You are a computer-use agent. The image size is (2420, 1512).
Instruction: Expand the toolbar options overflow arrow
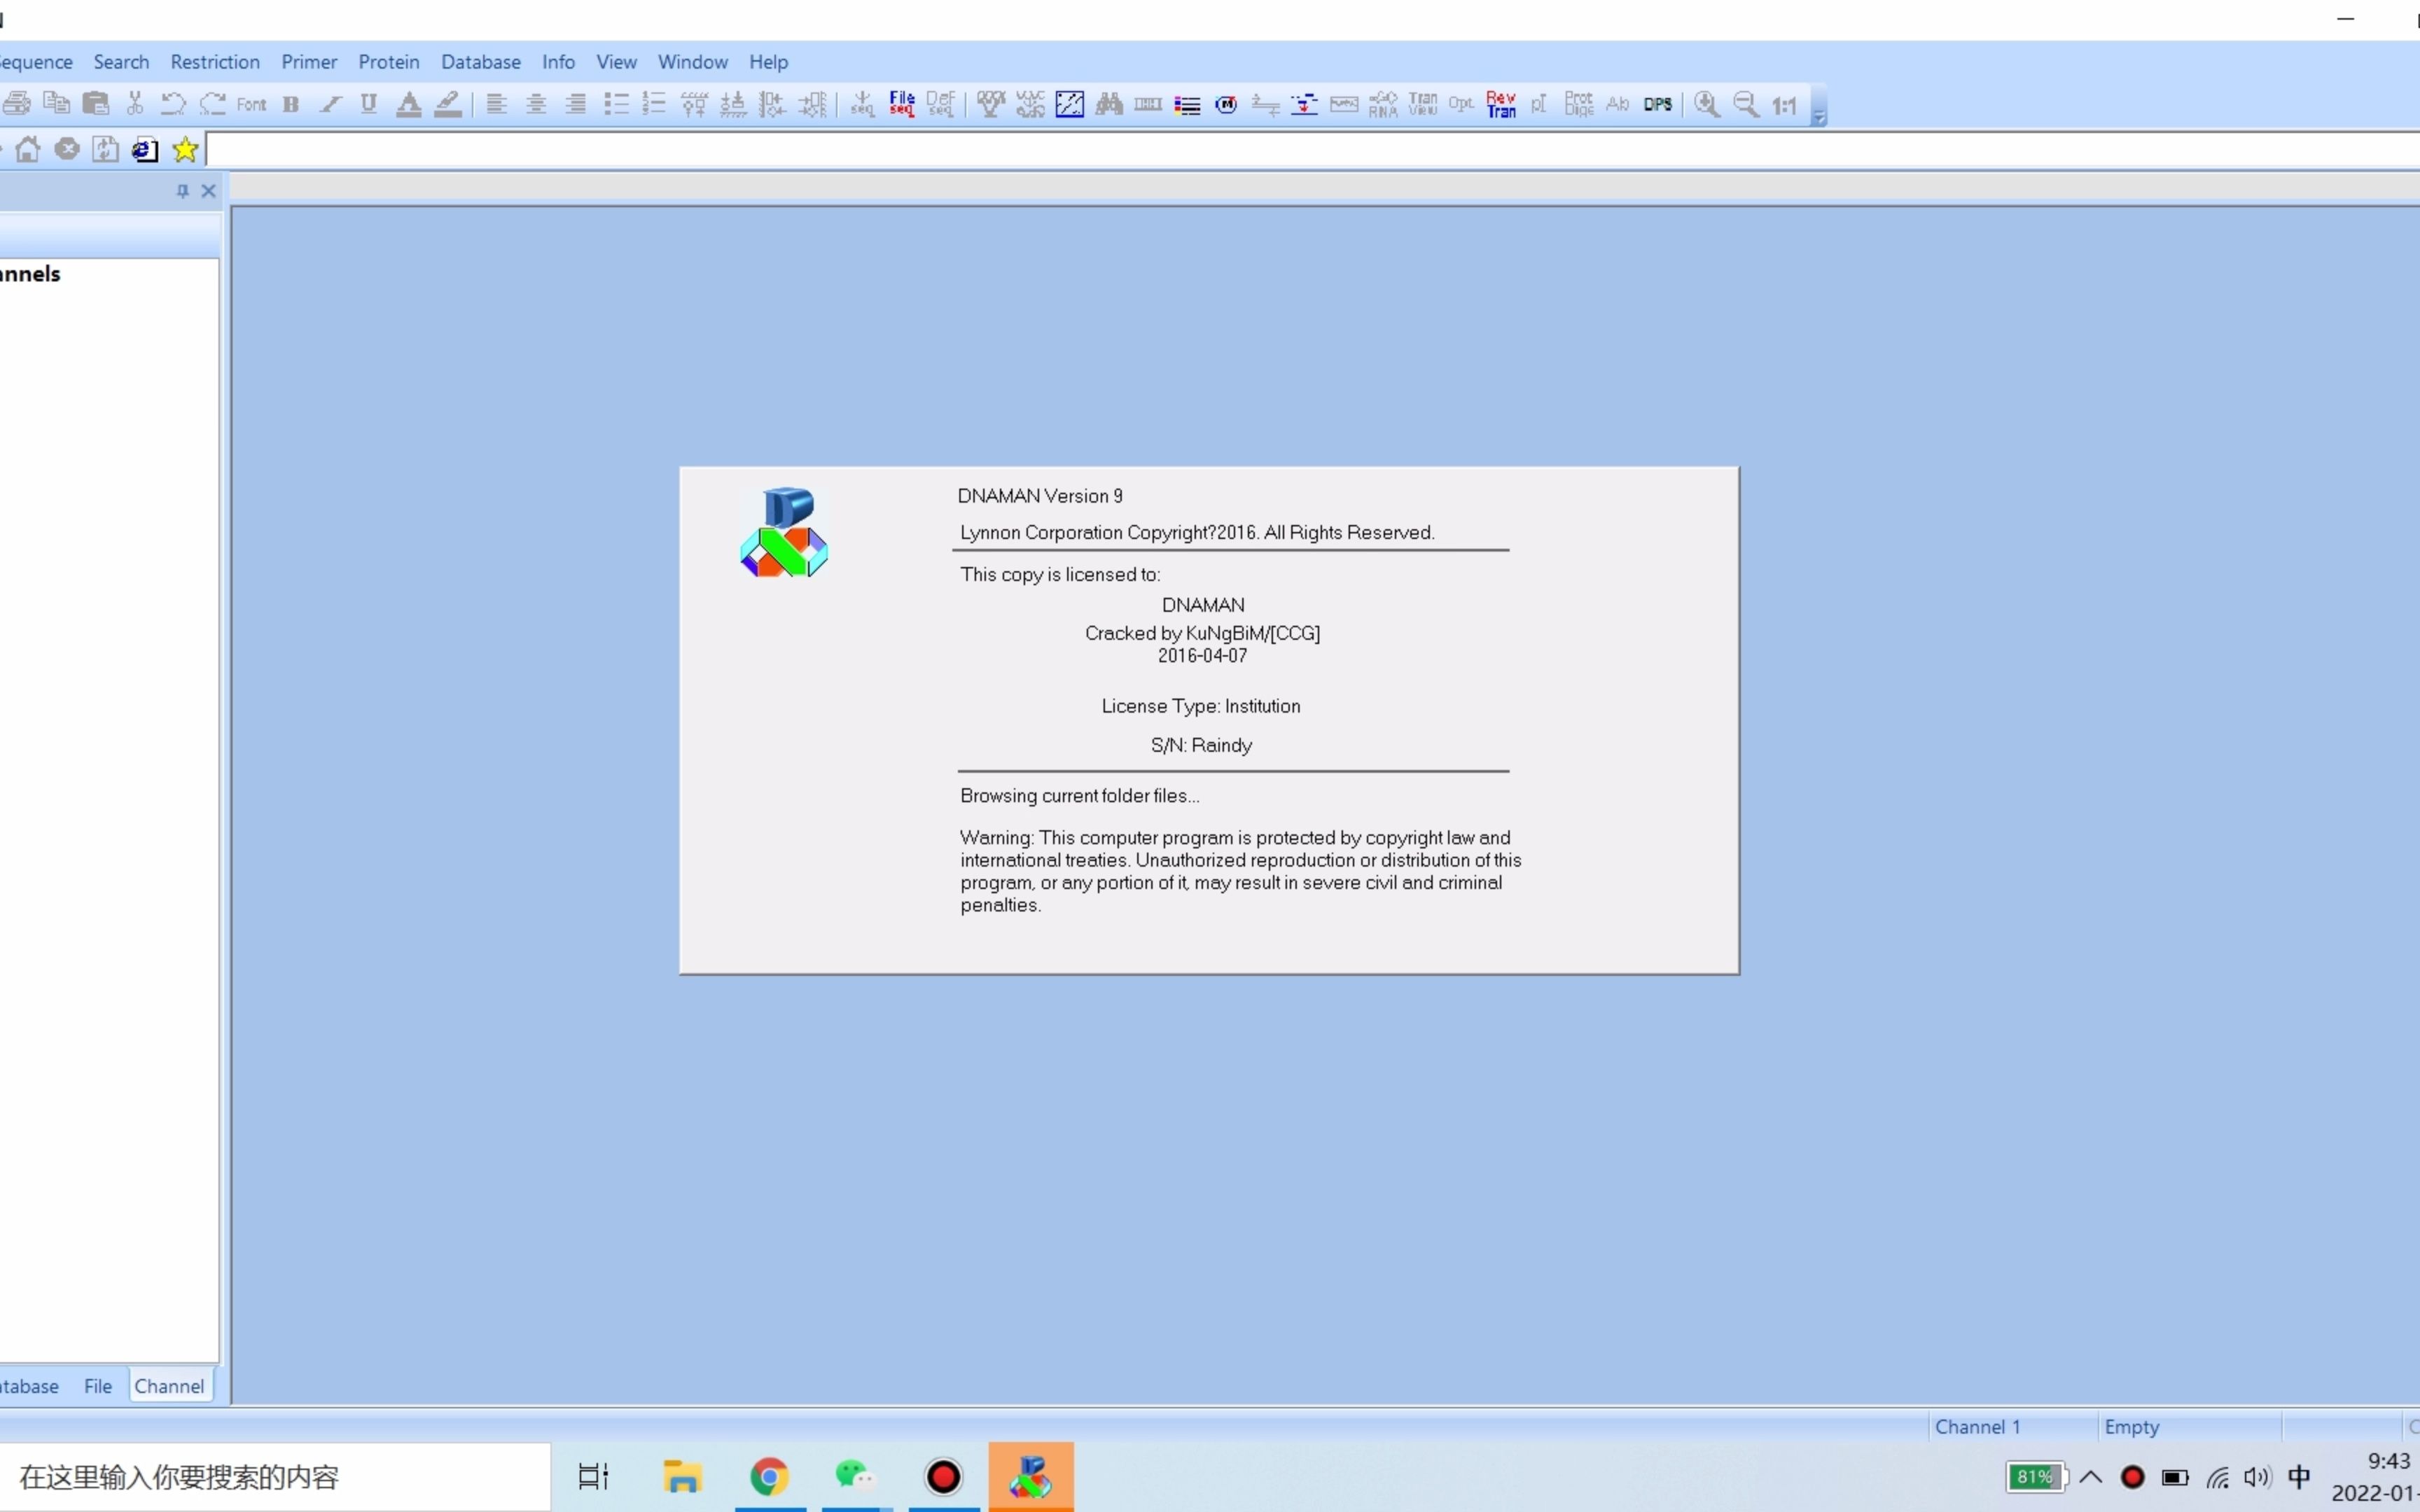(x=1819, y=116)
